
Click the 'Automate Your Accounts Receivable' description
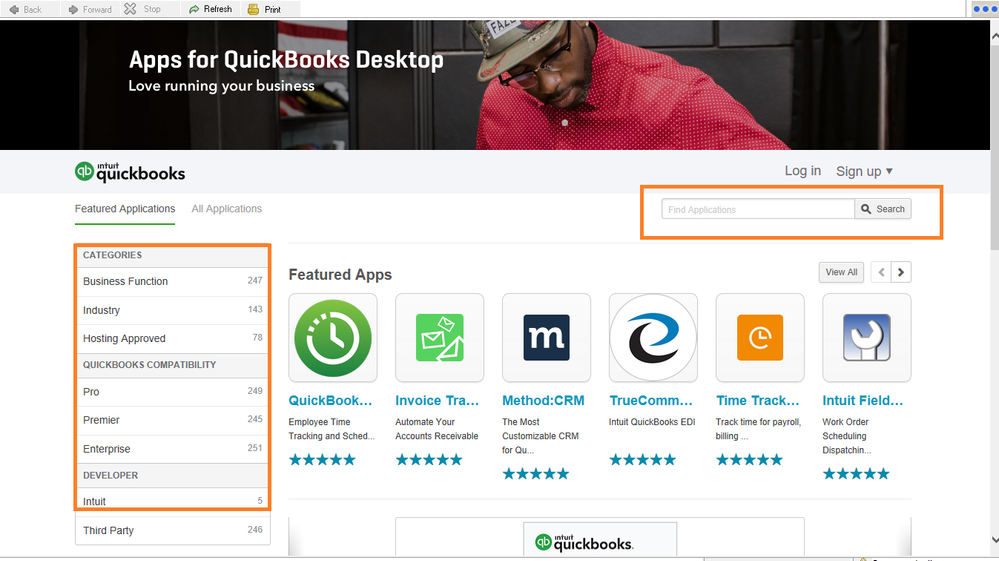(437, 429)
